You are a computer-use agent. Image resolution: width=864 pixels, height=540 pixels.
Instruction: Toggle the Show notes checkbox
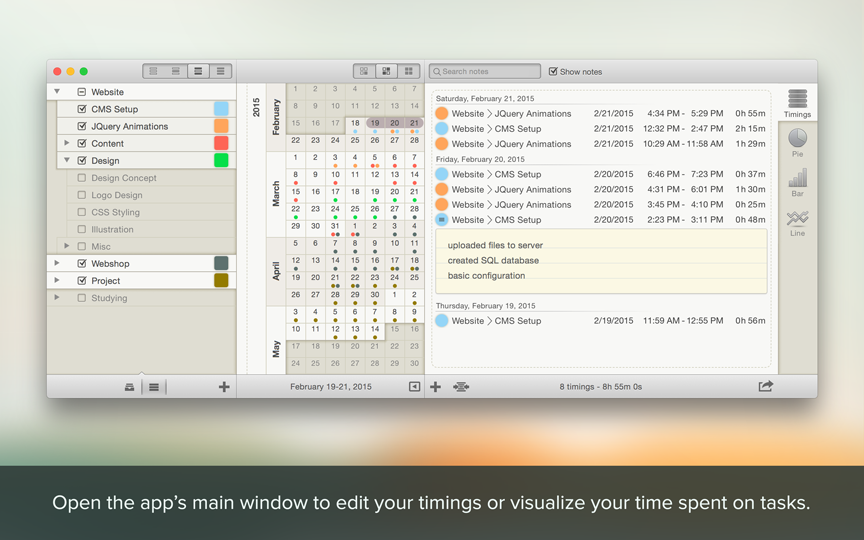[553, 71]
